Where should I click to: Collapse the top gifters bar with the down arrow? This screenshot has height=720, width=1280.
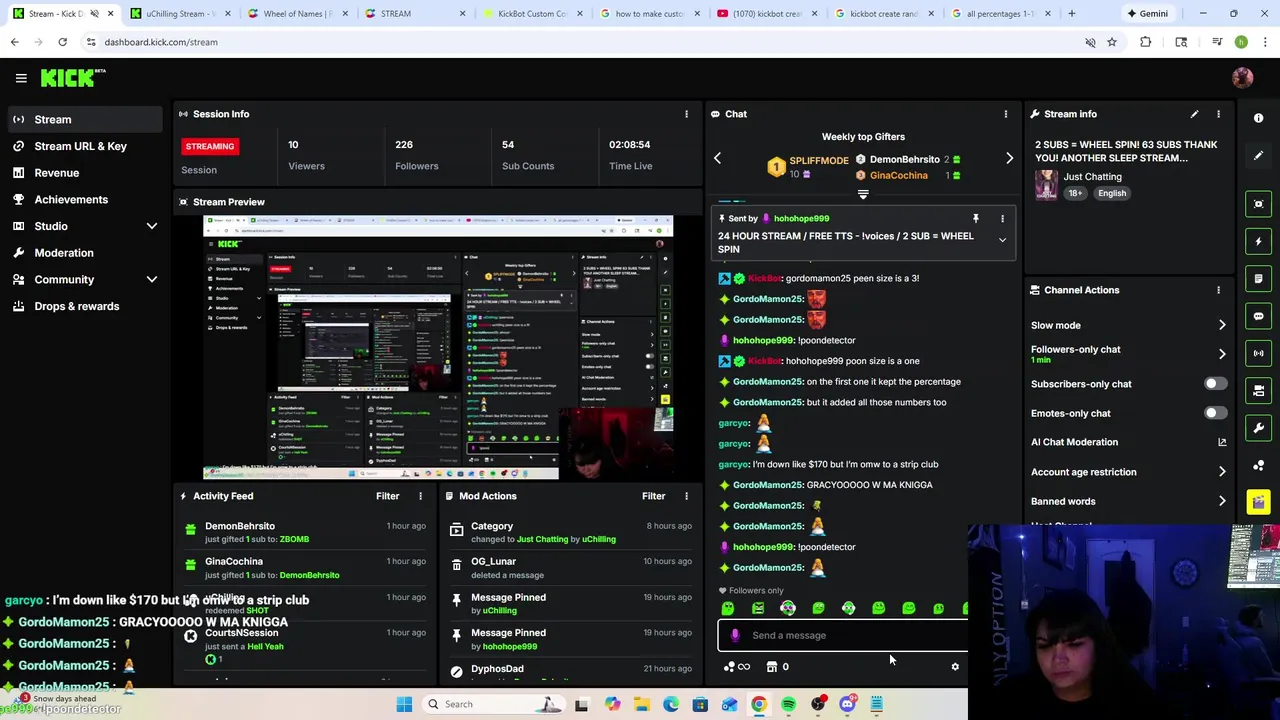click(863, 194)
